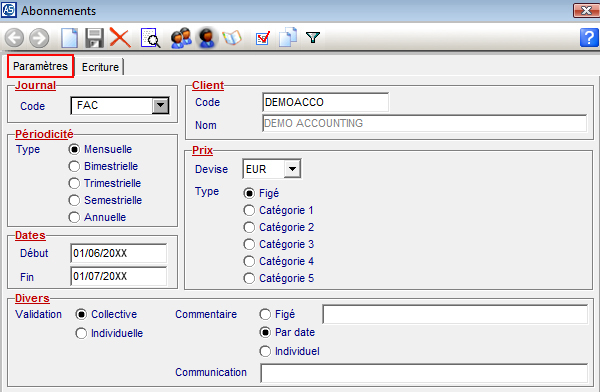The width and height of the screenshot is (600, 392).
Task: Close the Abonnements window
Action: click(586, 10)
